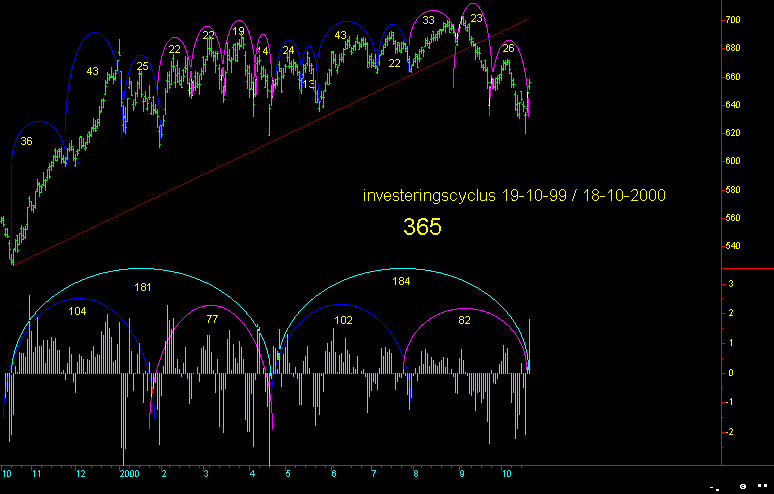Click month 9 on the time axis

point(462,474)
